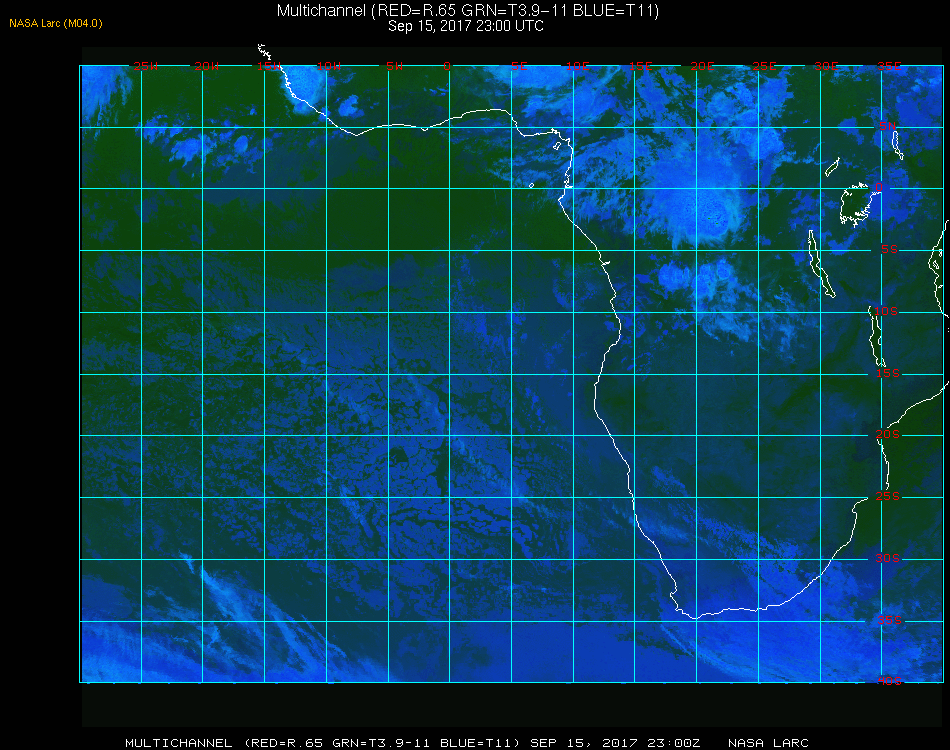The height and width of the screenshot is (750, 950).
Task: Click the 0 longitude label between 5W and 5E
Action: point(447,66)
